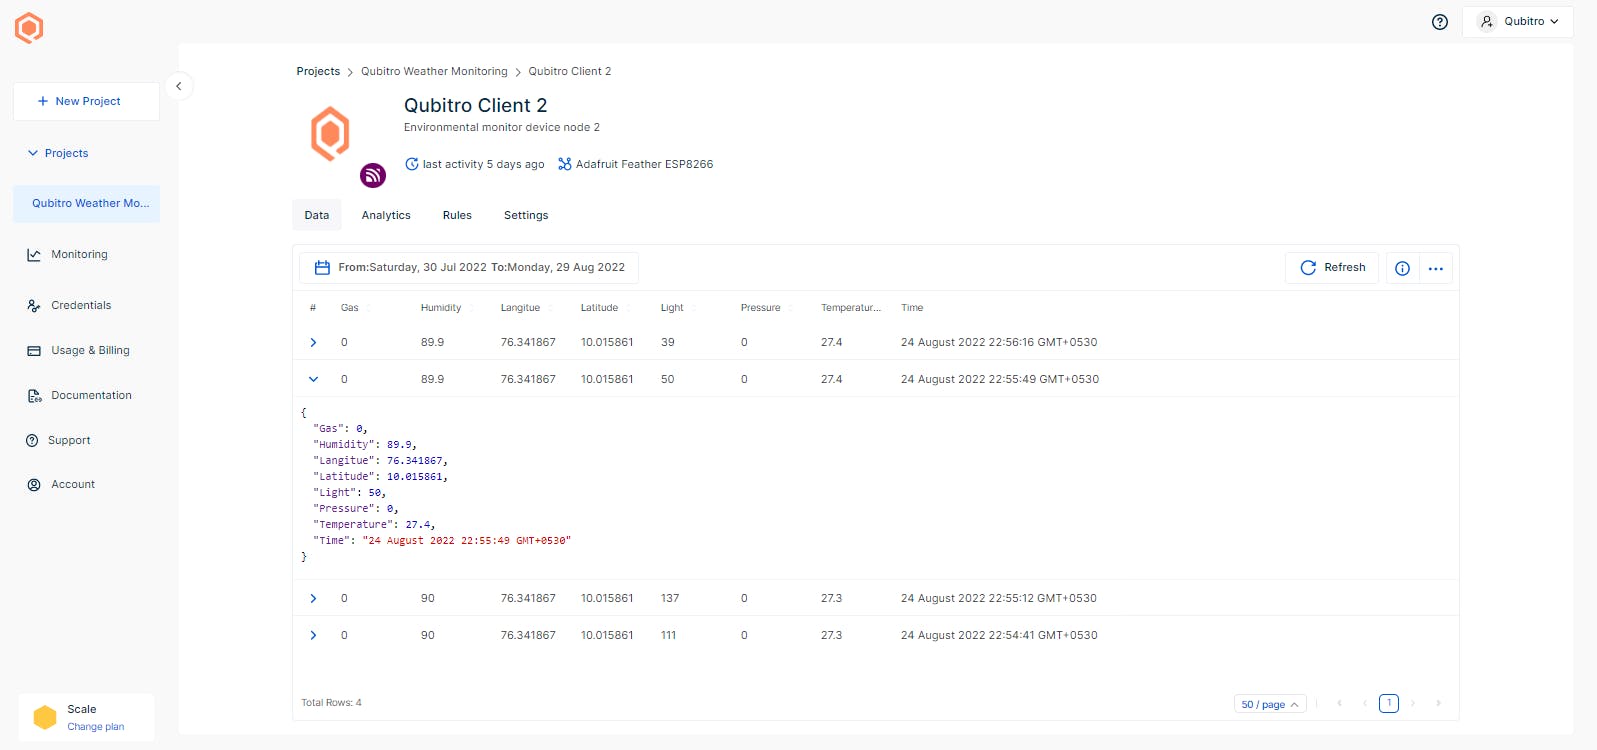Switch to the Settings tab
The width and height of the screenshot is (1597, 750).
(526, 215)
